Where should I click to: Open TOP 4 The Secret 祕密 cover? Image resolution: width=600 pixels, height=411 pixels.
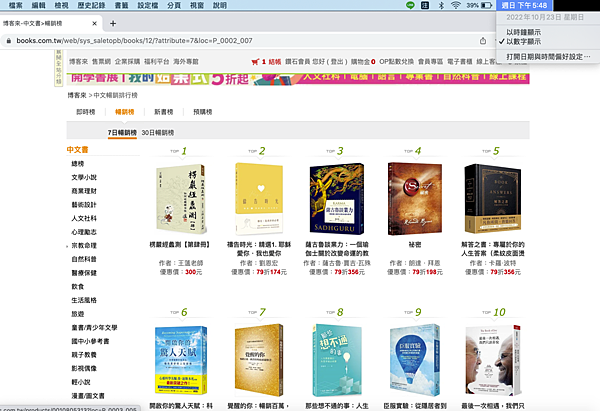415,199
